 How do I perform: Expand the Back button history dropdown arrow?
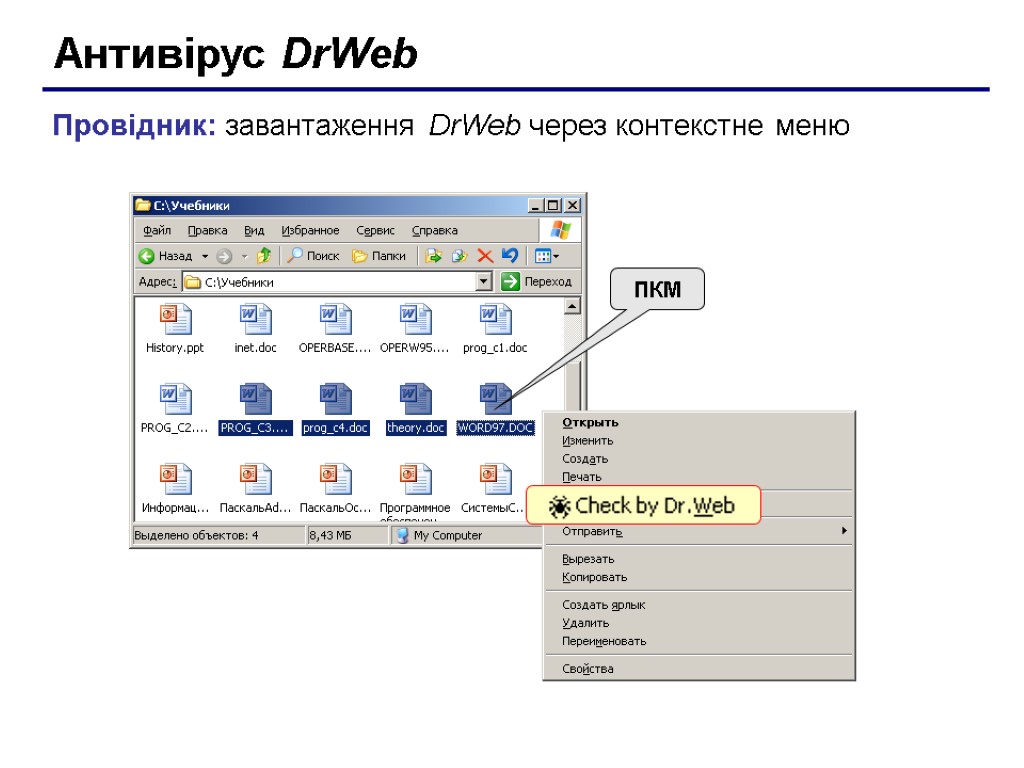[204, 256]
